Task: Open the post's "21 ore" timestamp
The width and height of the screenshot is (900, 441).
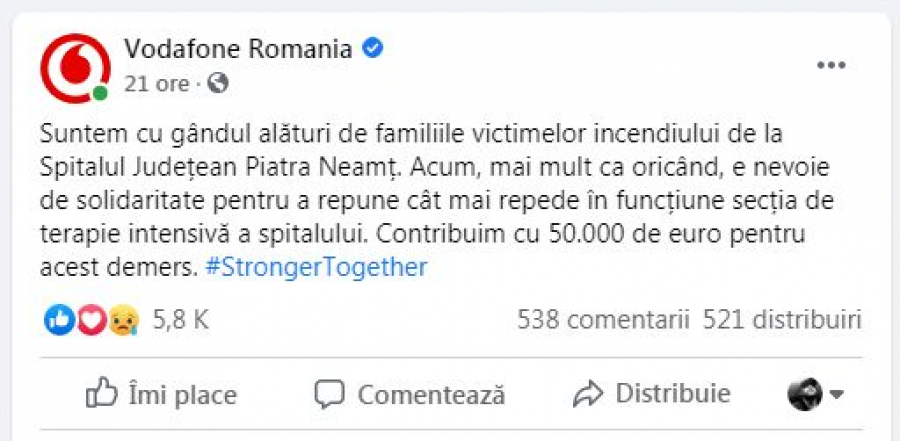Action: tap(156, 84)
